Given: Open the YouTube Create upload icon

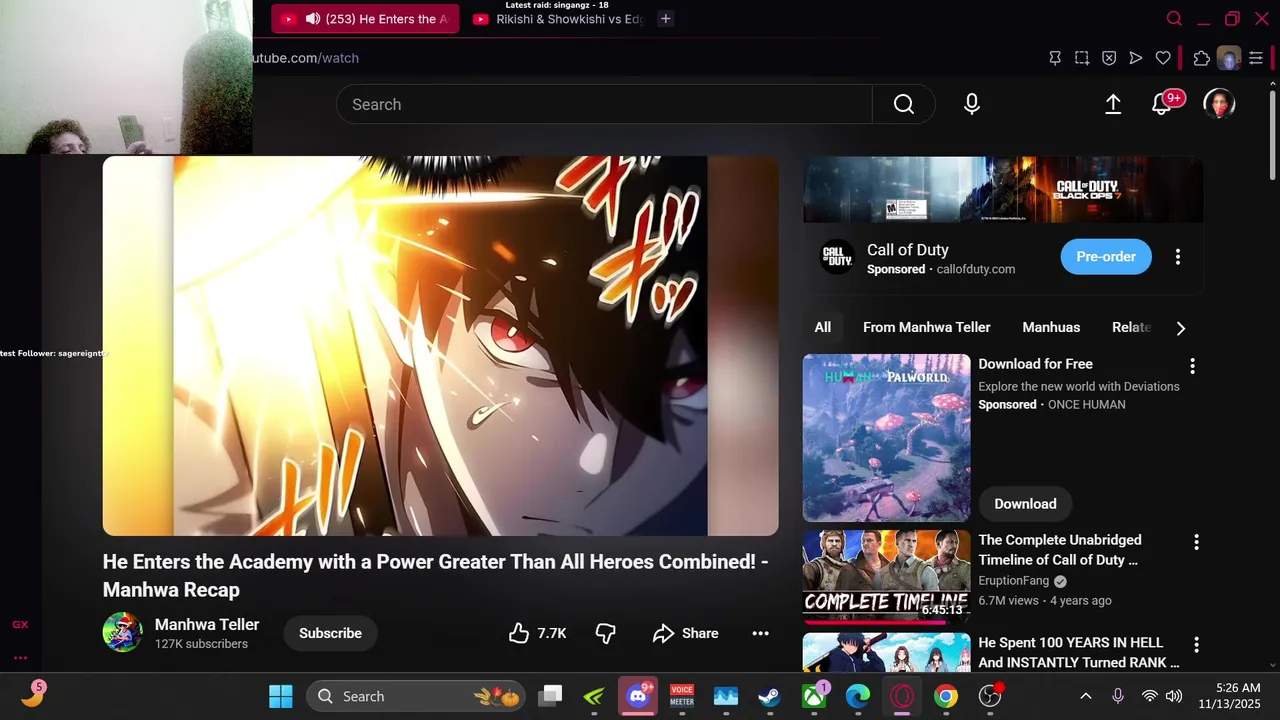Looking at the screenshot, I should pyautogui.click(x=1113, y=104).
